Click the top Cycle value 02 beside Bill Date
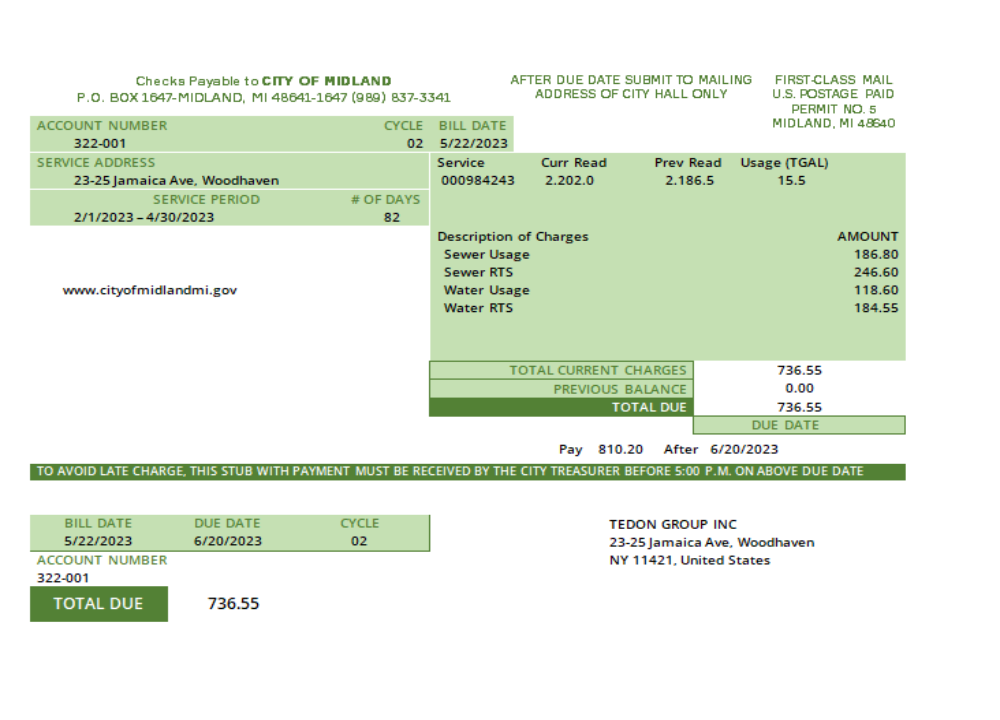Viewport: 1000px width, 720px height. coord(415,143)
